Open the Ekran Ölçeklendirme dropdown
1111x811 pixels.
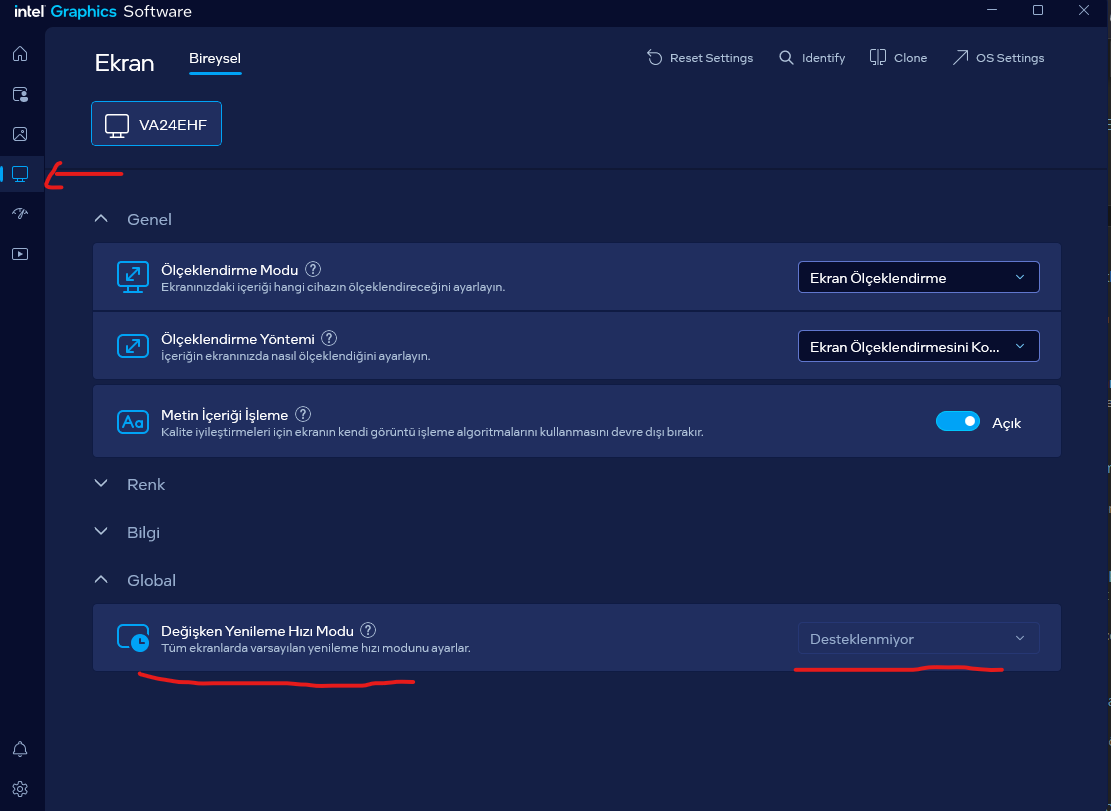[918, 277]
